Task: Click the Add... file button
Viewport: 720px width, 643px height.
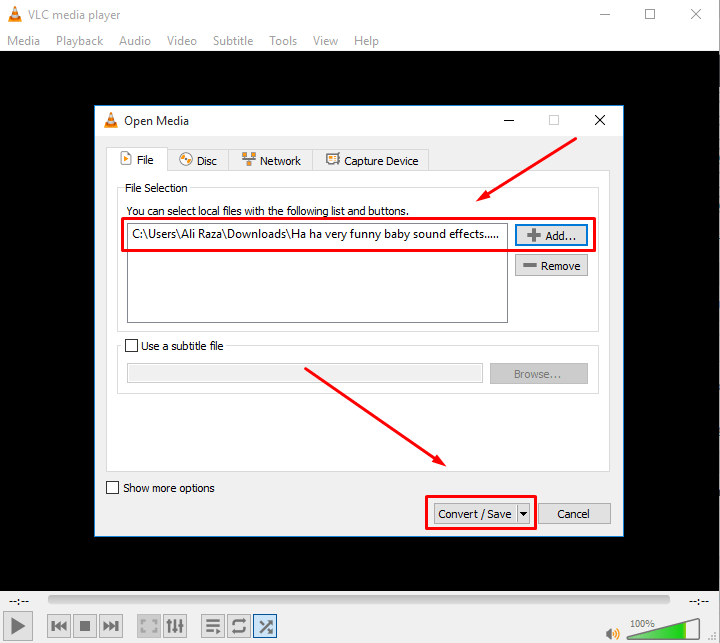Action: [x=551, y=235]
